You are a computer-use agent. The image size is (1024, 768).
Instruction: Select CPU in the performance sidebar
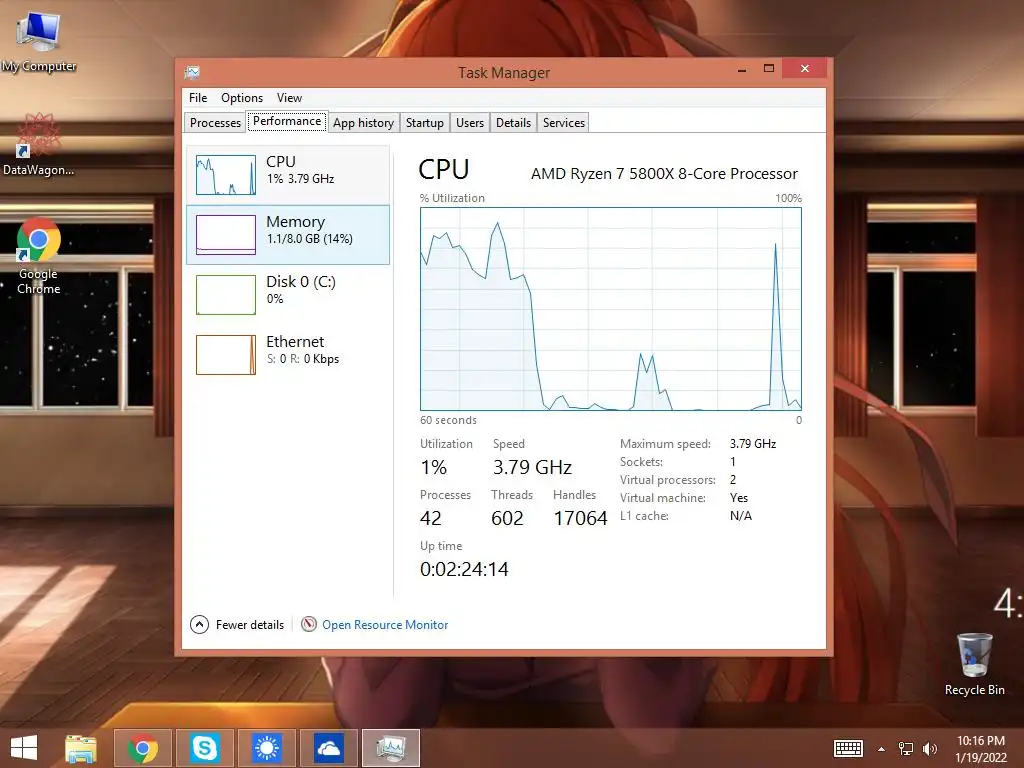pos(288,175)
